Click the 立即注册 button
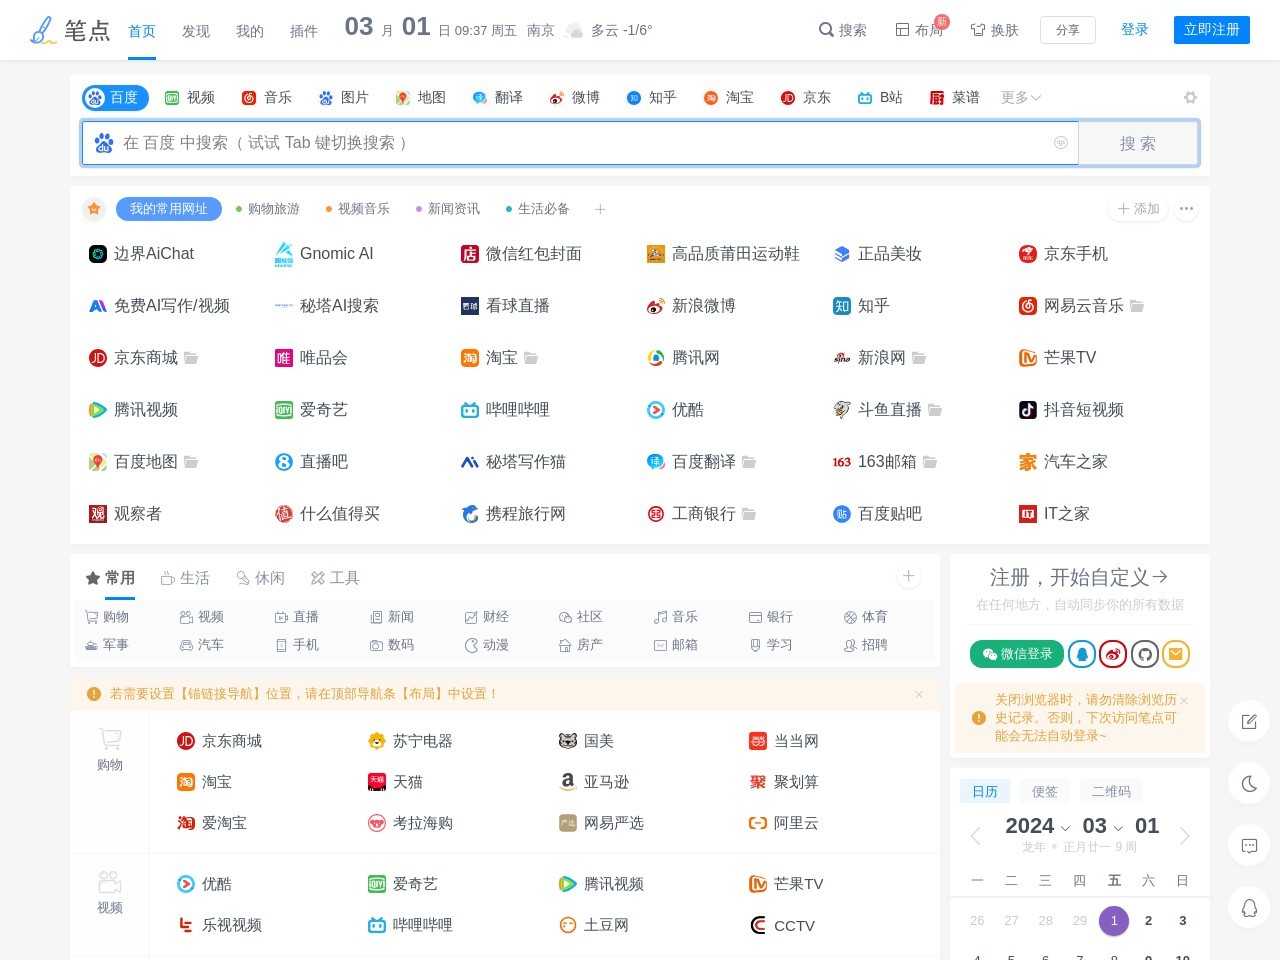This screenshot has width=1280, height=960. click(1212, 30)
